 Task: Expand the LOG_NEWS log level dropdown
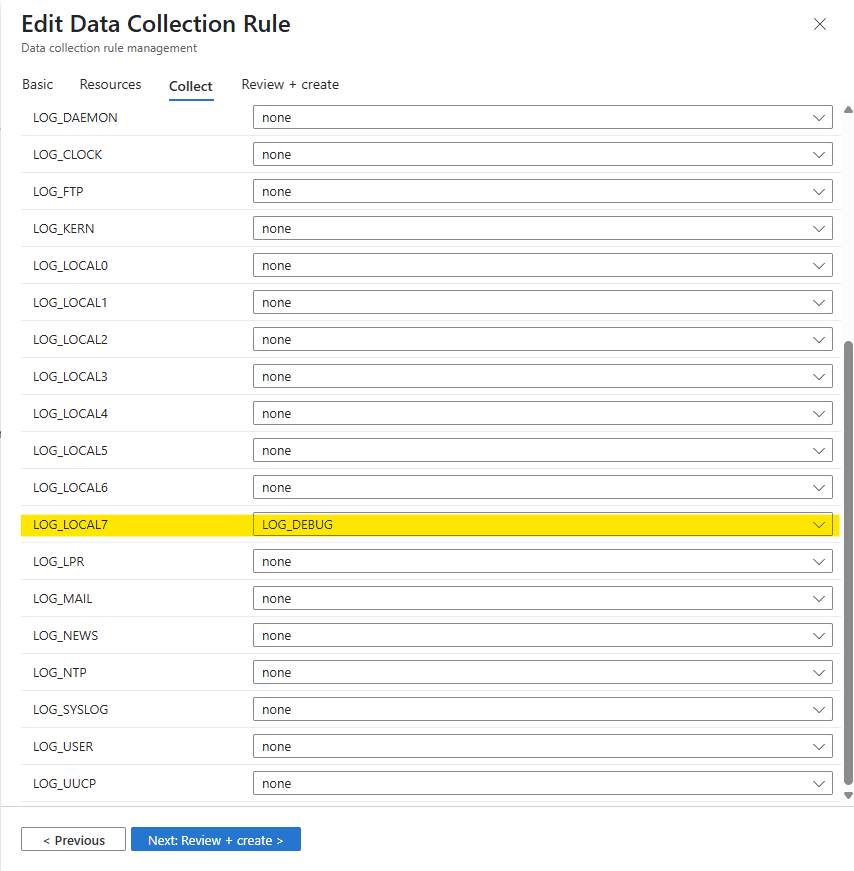coord(542,636)
